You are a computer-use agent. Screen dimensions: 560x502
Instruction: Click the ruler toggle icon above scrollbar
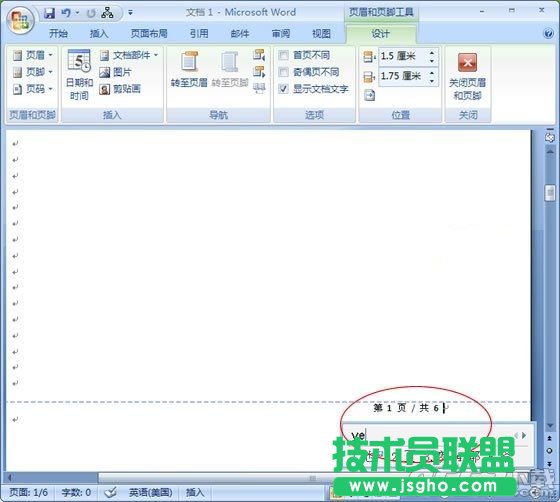(x=550, y=136)
